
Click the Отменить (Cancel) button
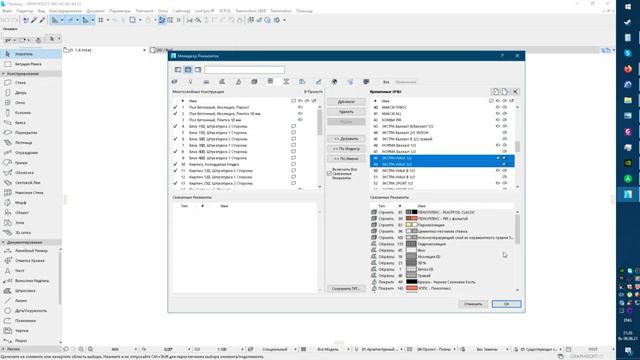473,304
